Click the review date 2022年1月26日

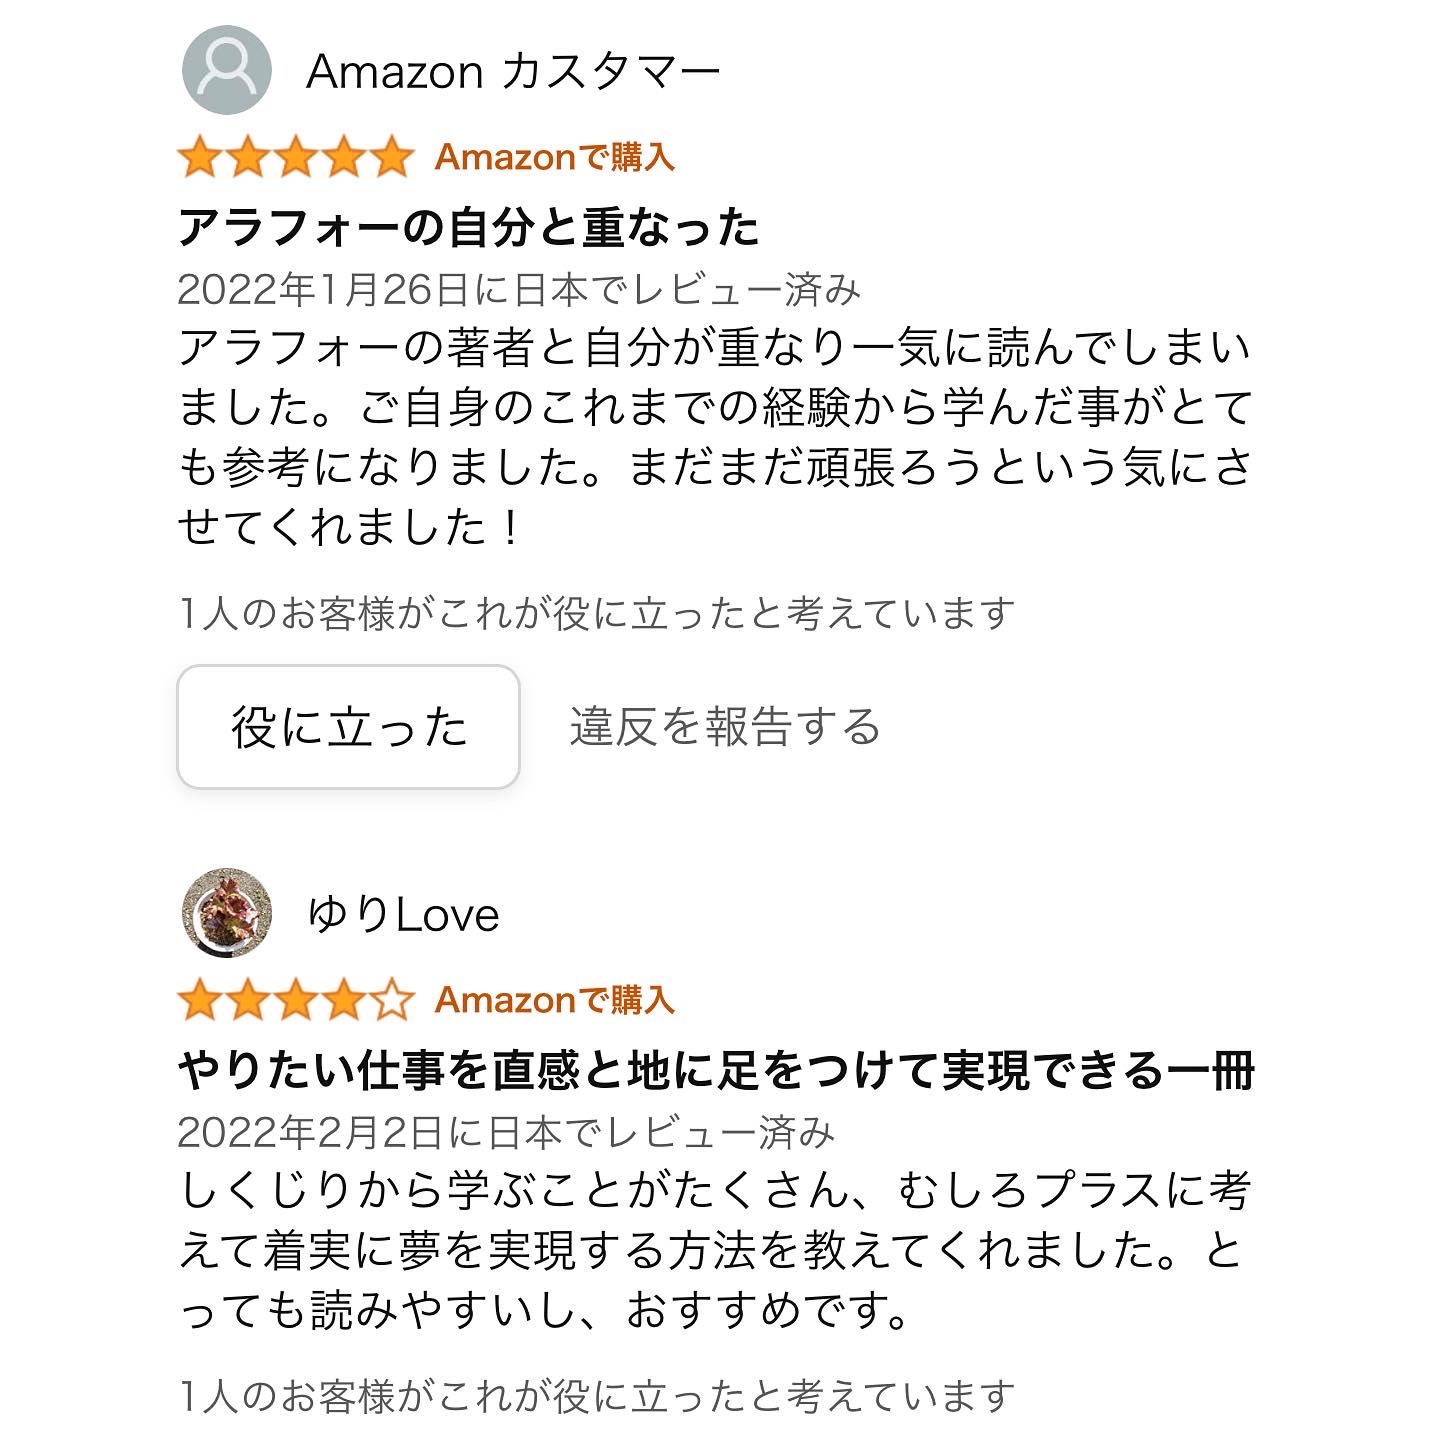tap(519, 289)
